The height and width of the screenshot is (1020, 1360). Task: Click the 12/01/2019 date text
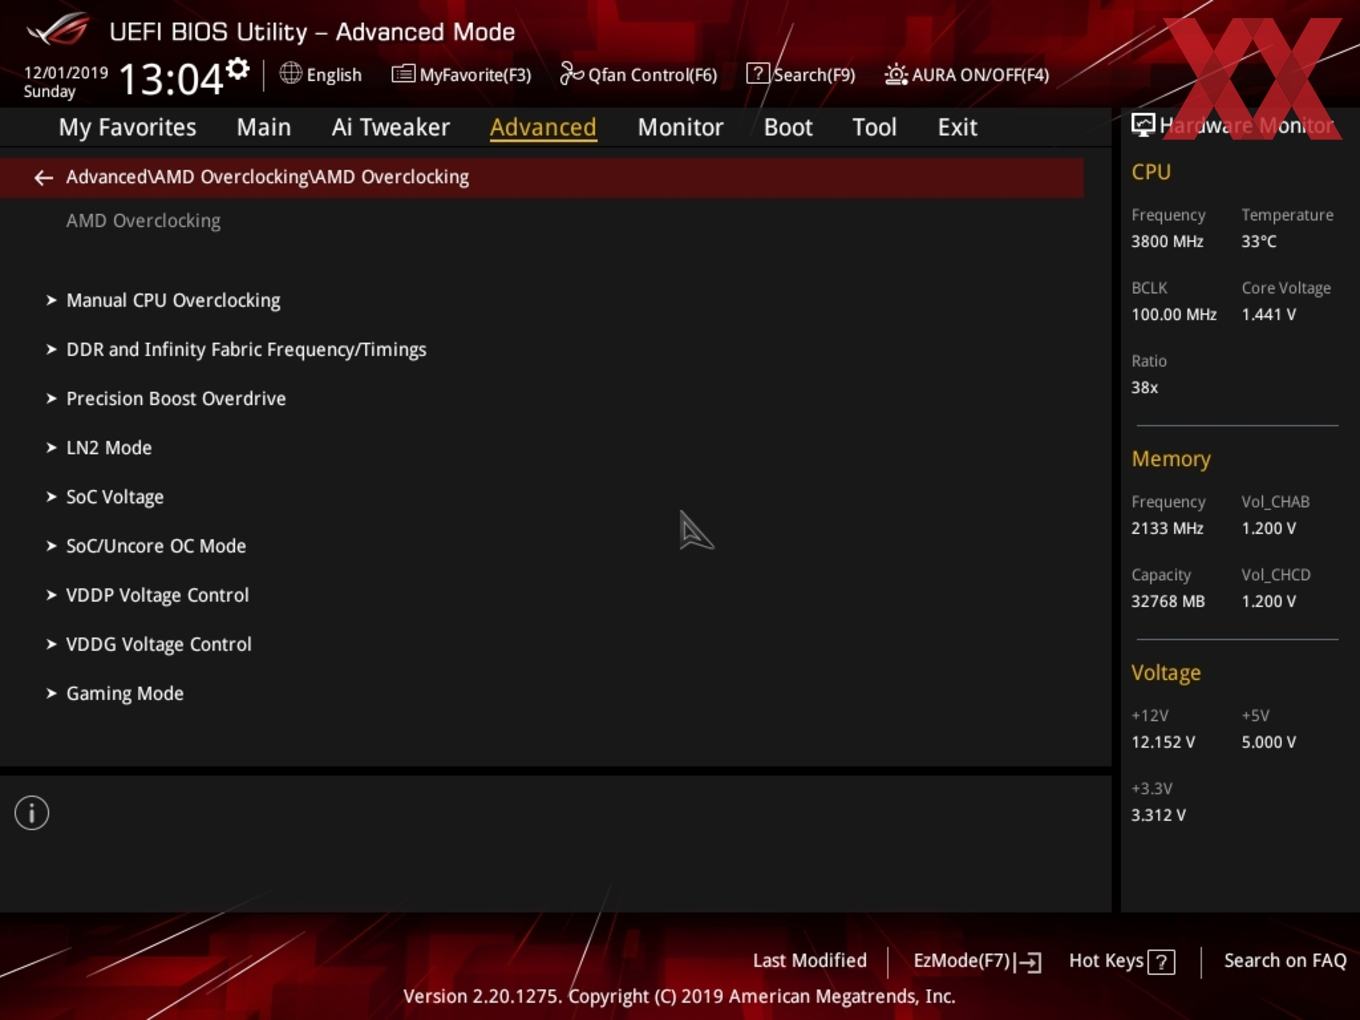pyautogui.click(x=66, y=73)
